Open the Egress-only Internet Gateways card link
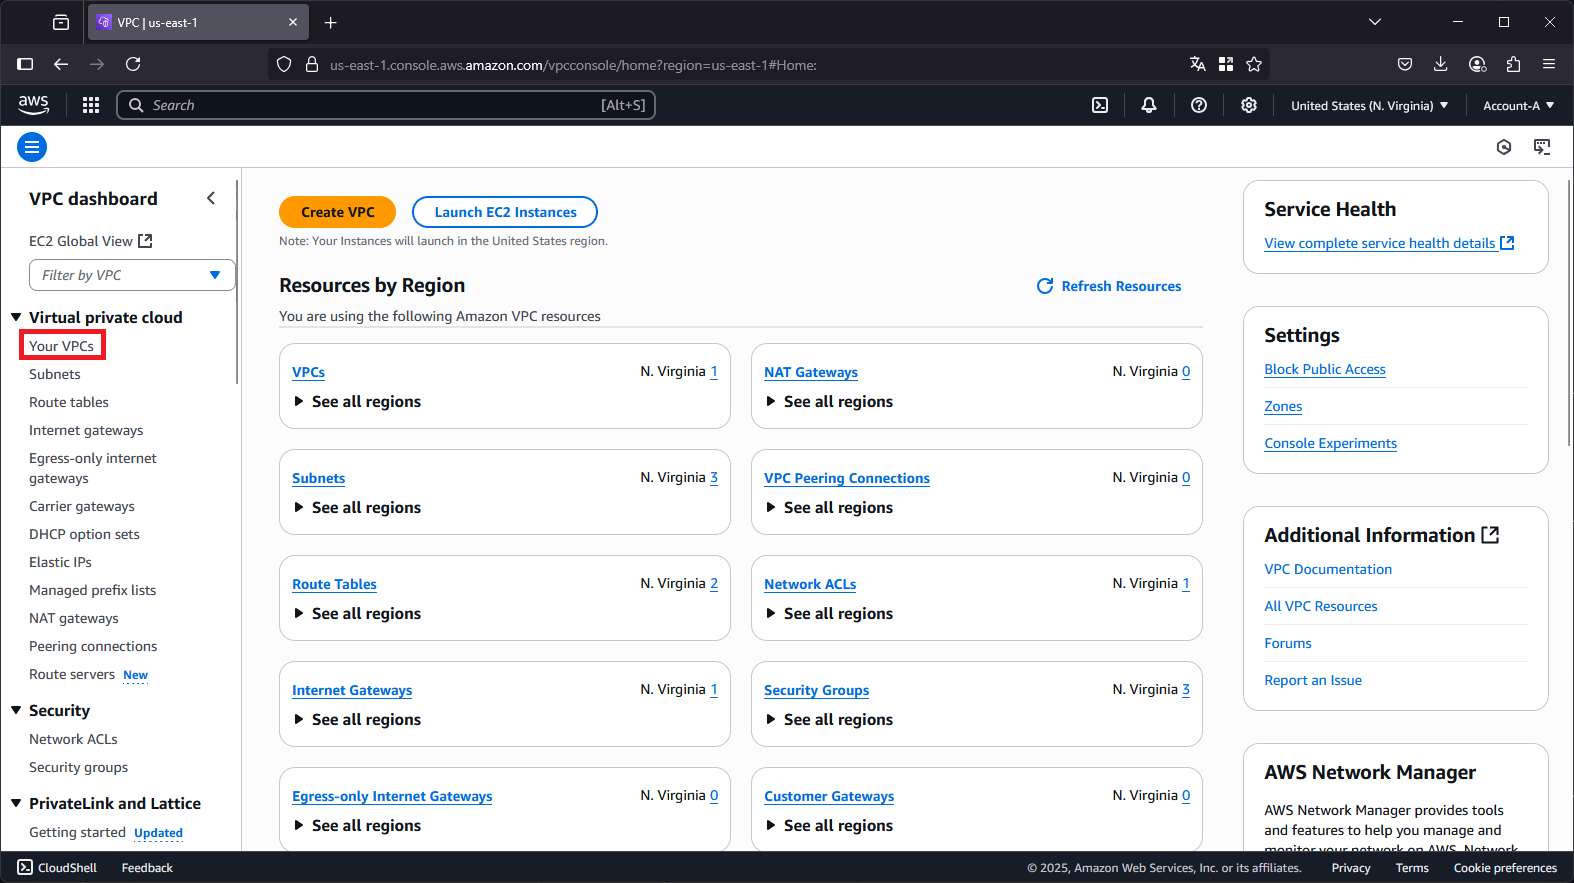This screenshot has width=1574, height=883. [x=392, y=796]
